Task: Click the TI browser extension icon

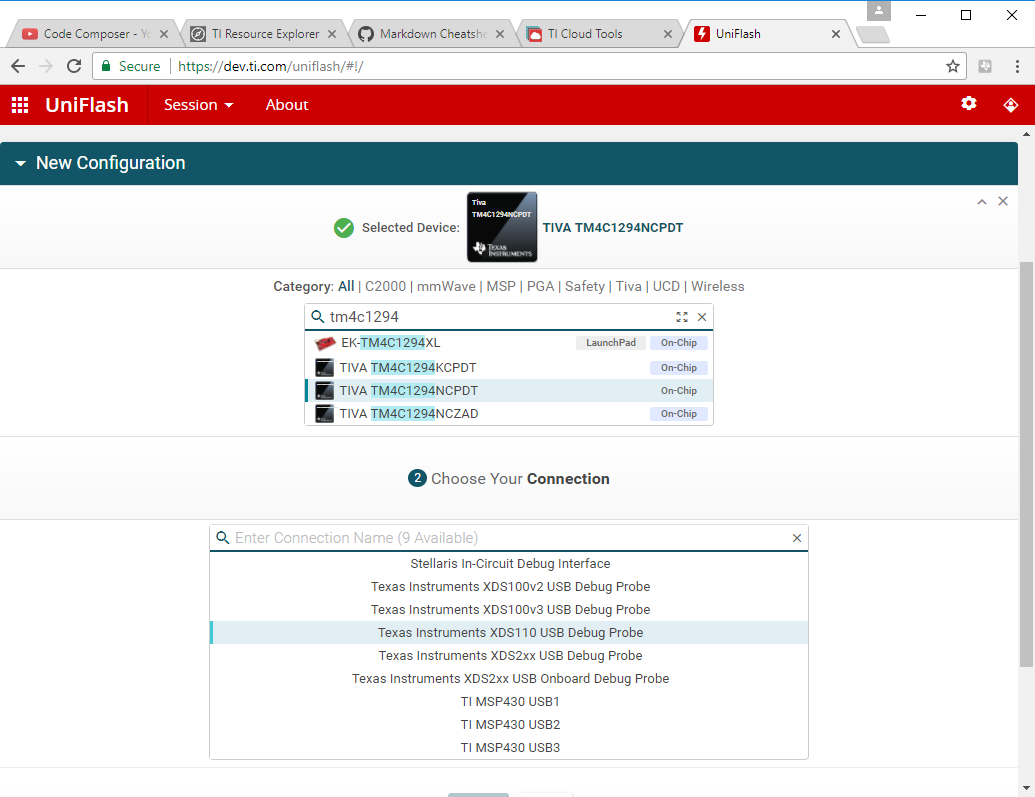Action: (985, 66)
